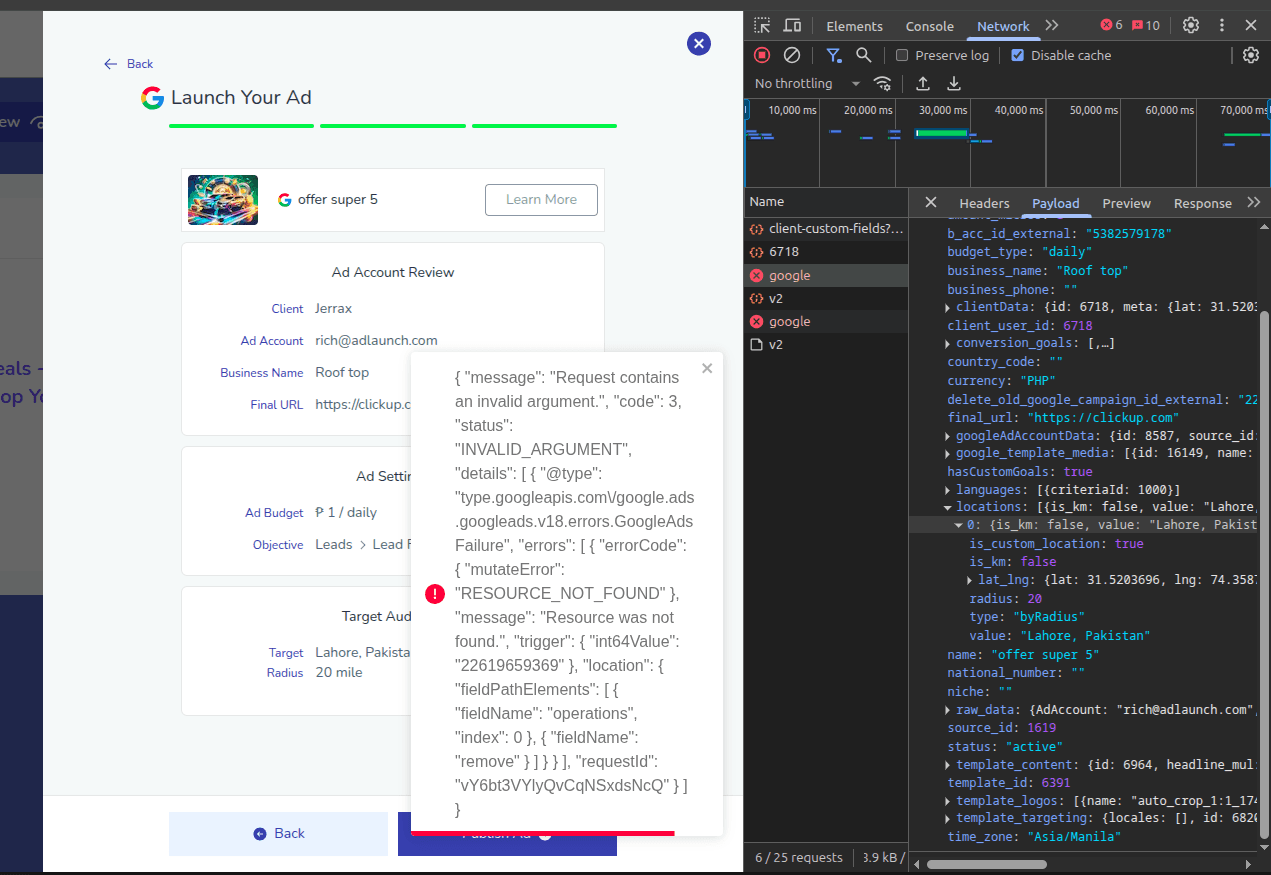Screen dimensions: 1271x875
Task: Select the second failed google request
Action: [x=826, y=321]
